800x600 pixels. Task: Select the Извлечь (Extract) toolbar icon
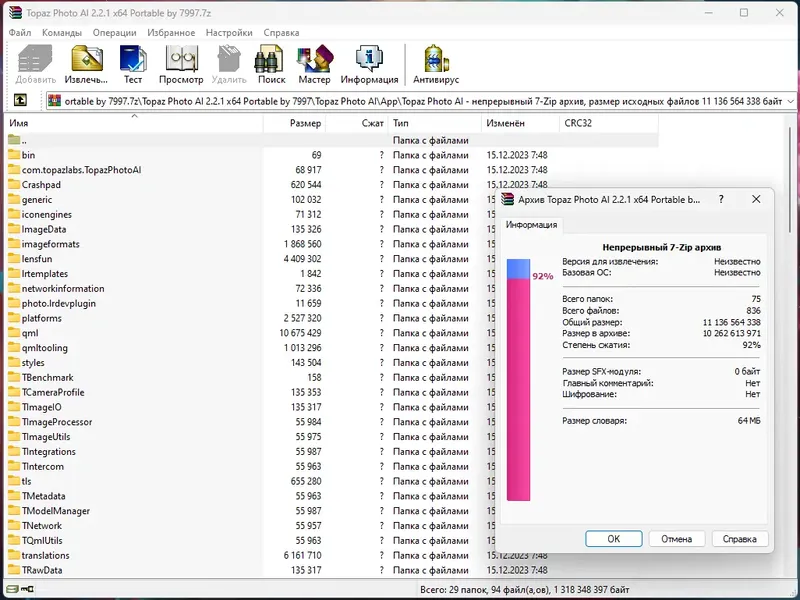coord(85,60)
